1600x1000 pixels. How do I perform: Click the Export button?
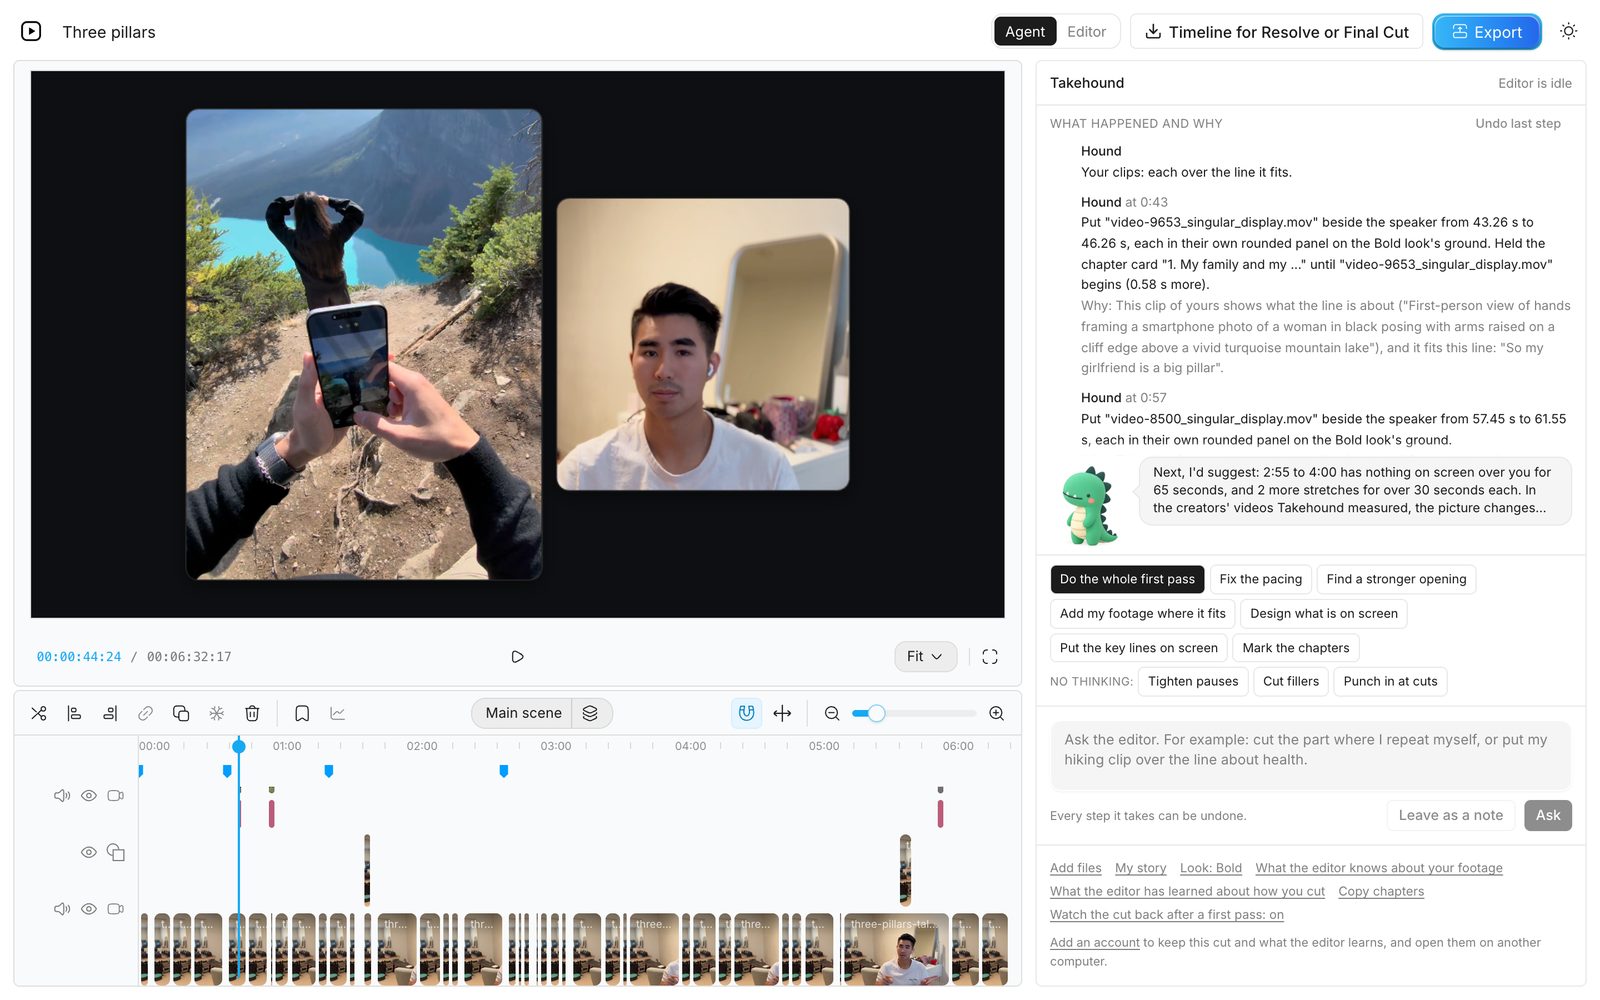pyautogui.click(x=1487, y=32)
